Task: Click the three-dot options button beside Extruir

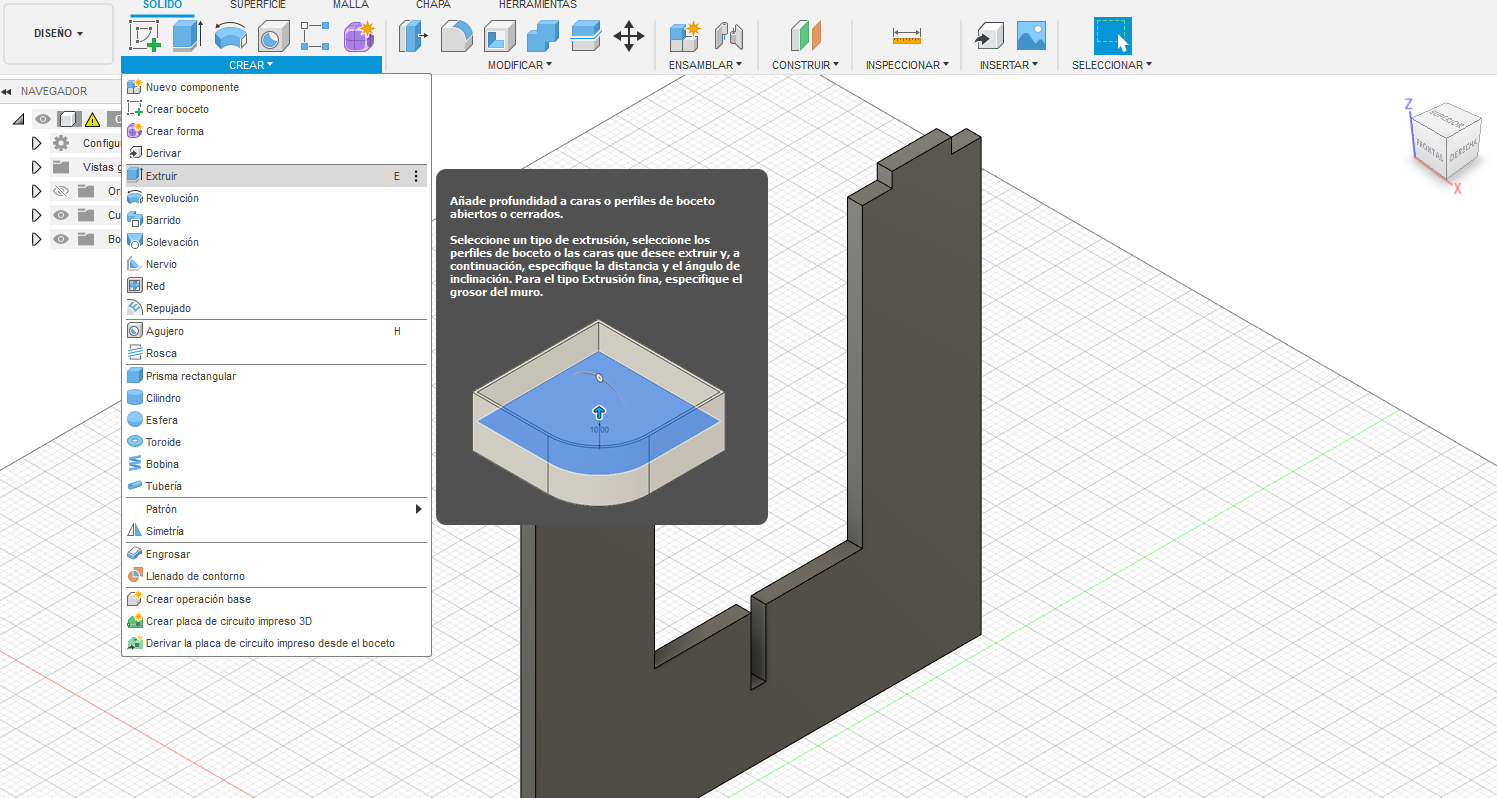Action: tap(416, 176)
